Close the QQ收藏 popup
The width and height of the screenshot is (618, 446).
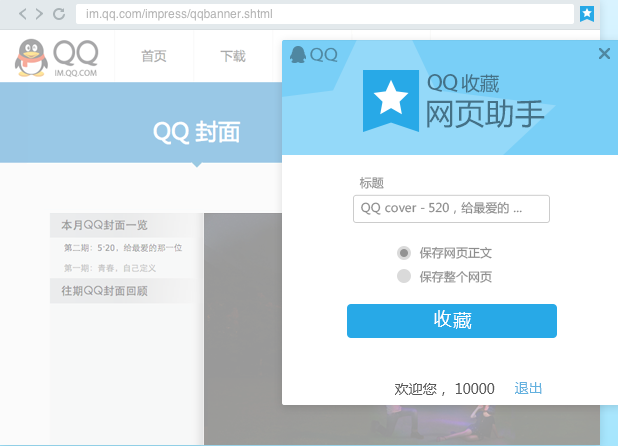[x=604, y=53]
